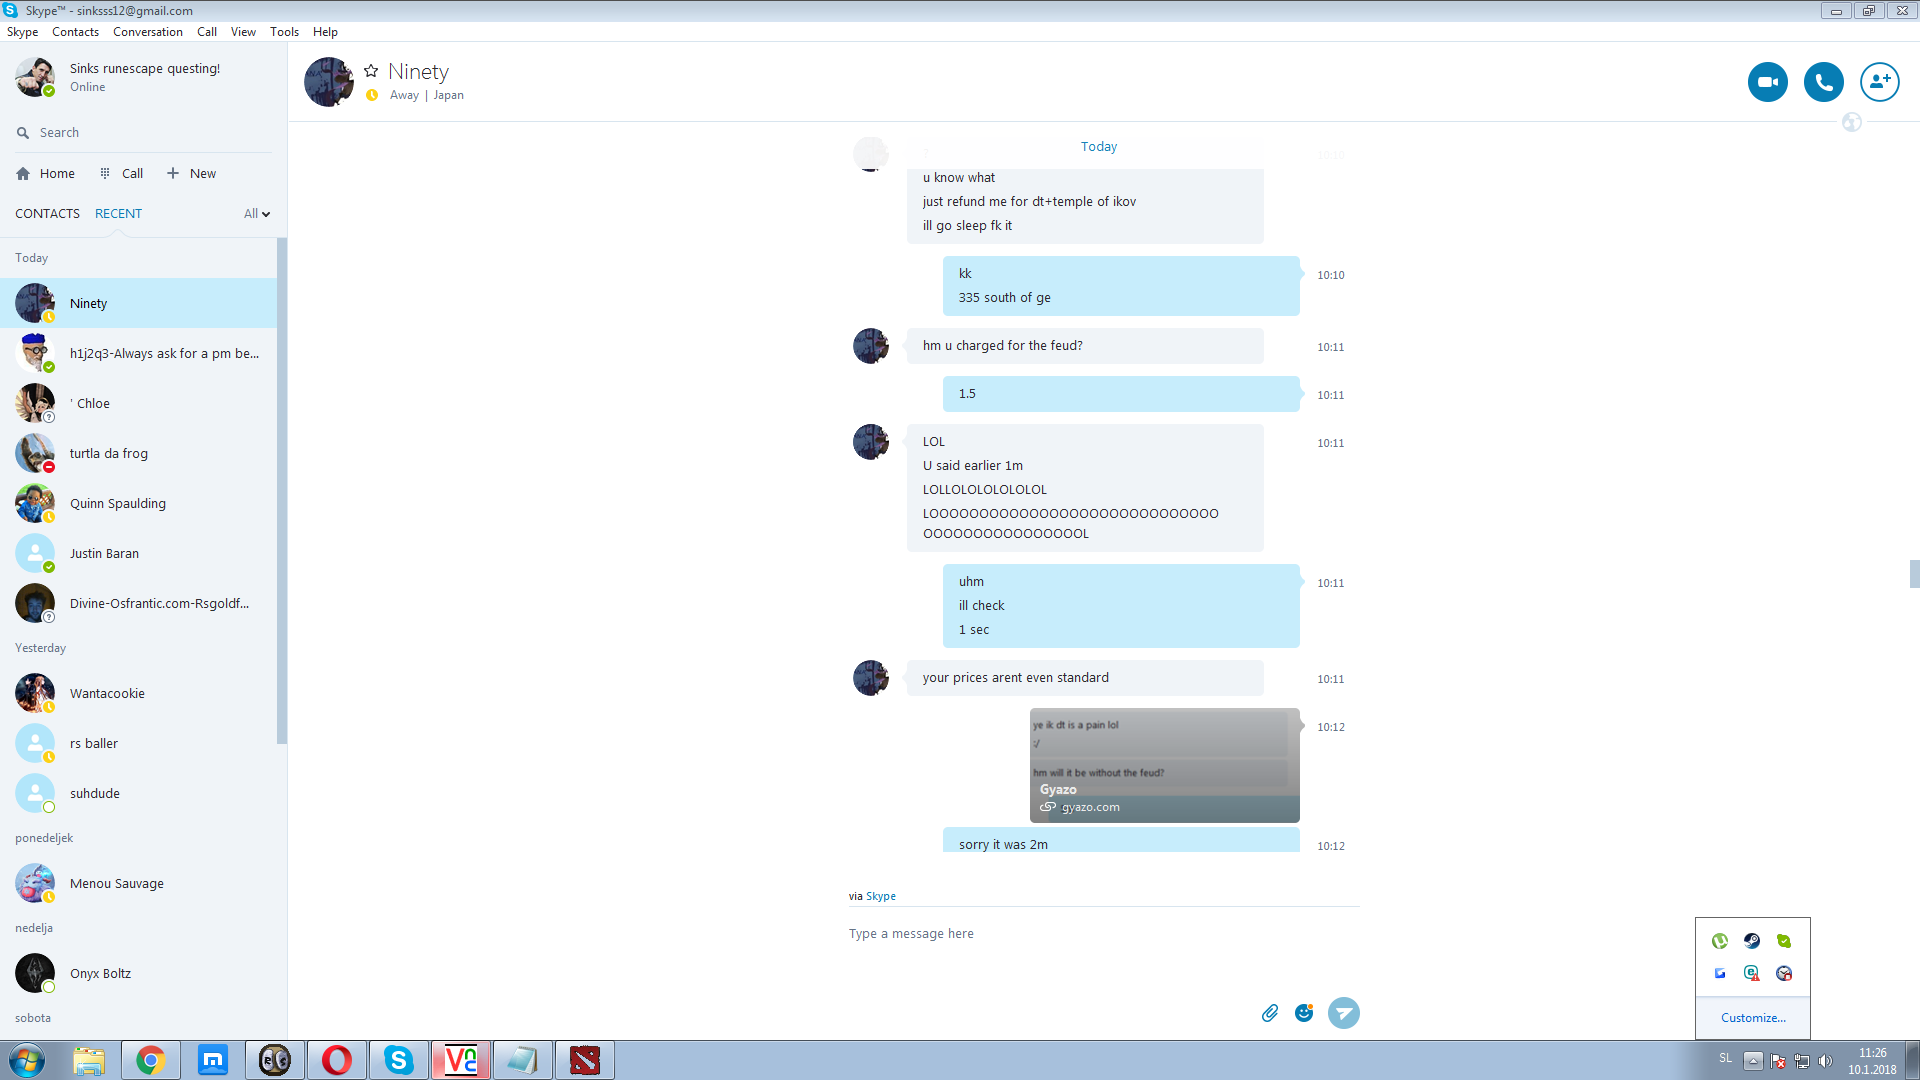Expand the All contacts filter dropdown
Image resolution: width=1920 pixels, height=1080 pixels.
pos(257,214)
